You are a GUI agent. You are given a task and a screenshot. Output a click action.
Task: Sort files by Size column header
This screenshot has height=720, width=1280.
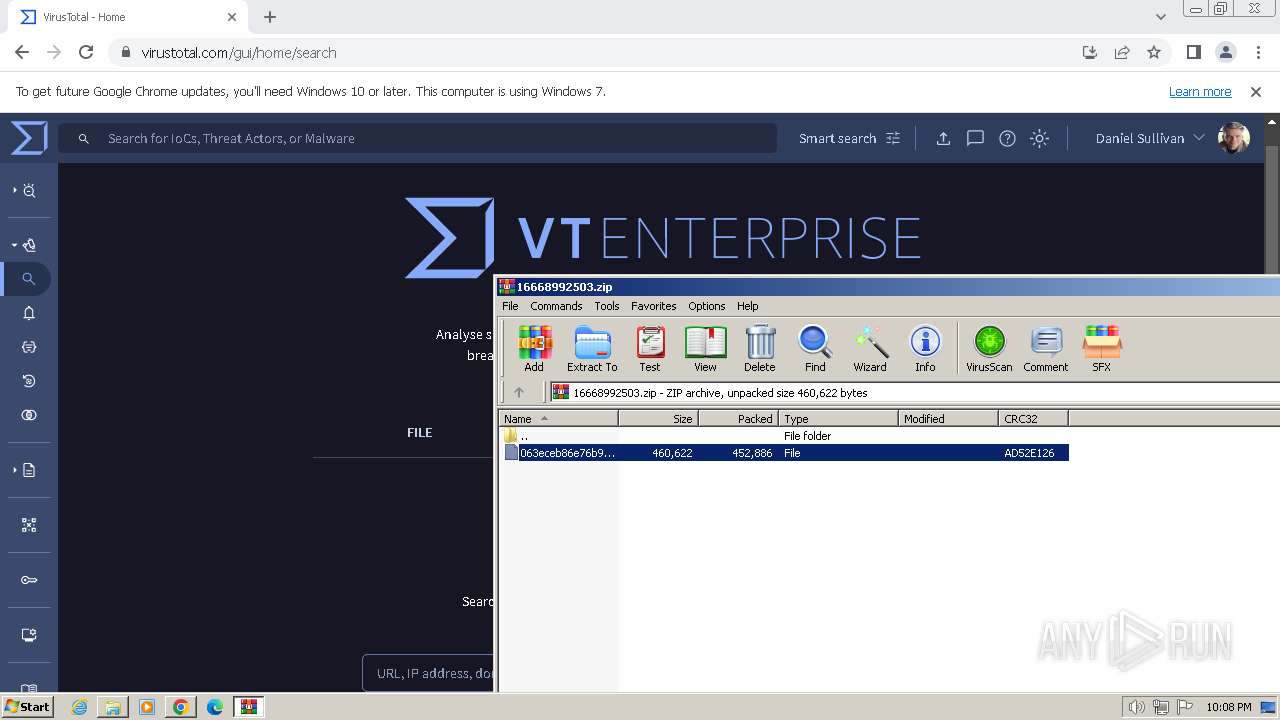tap(658, 419)
